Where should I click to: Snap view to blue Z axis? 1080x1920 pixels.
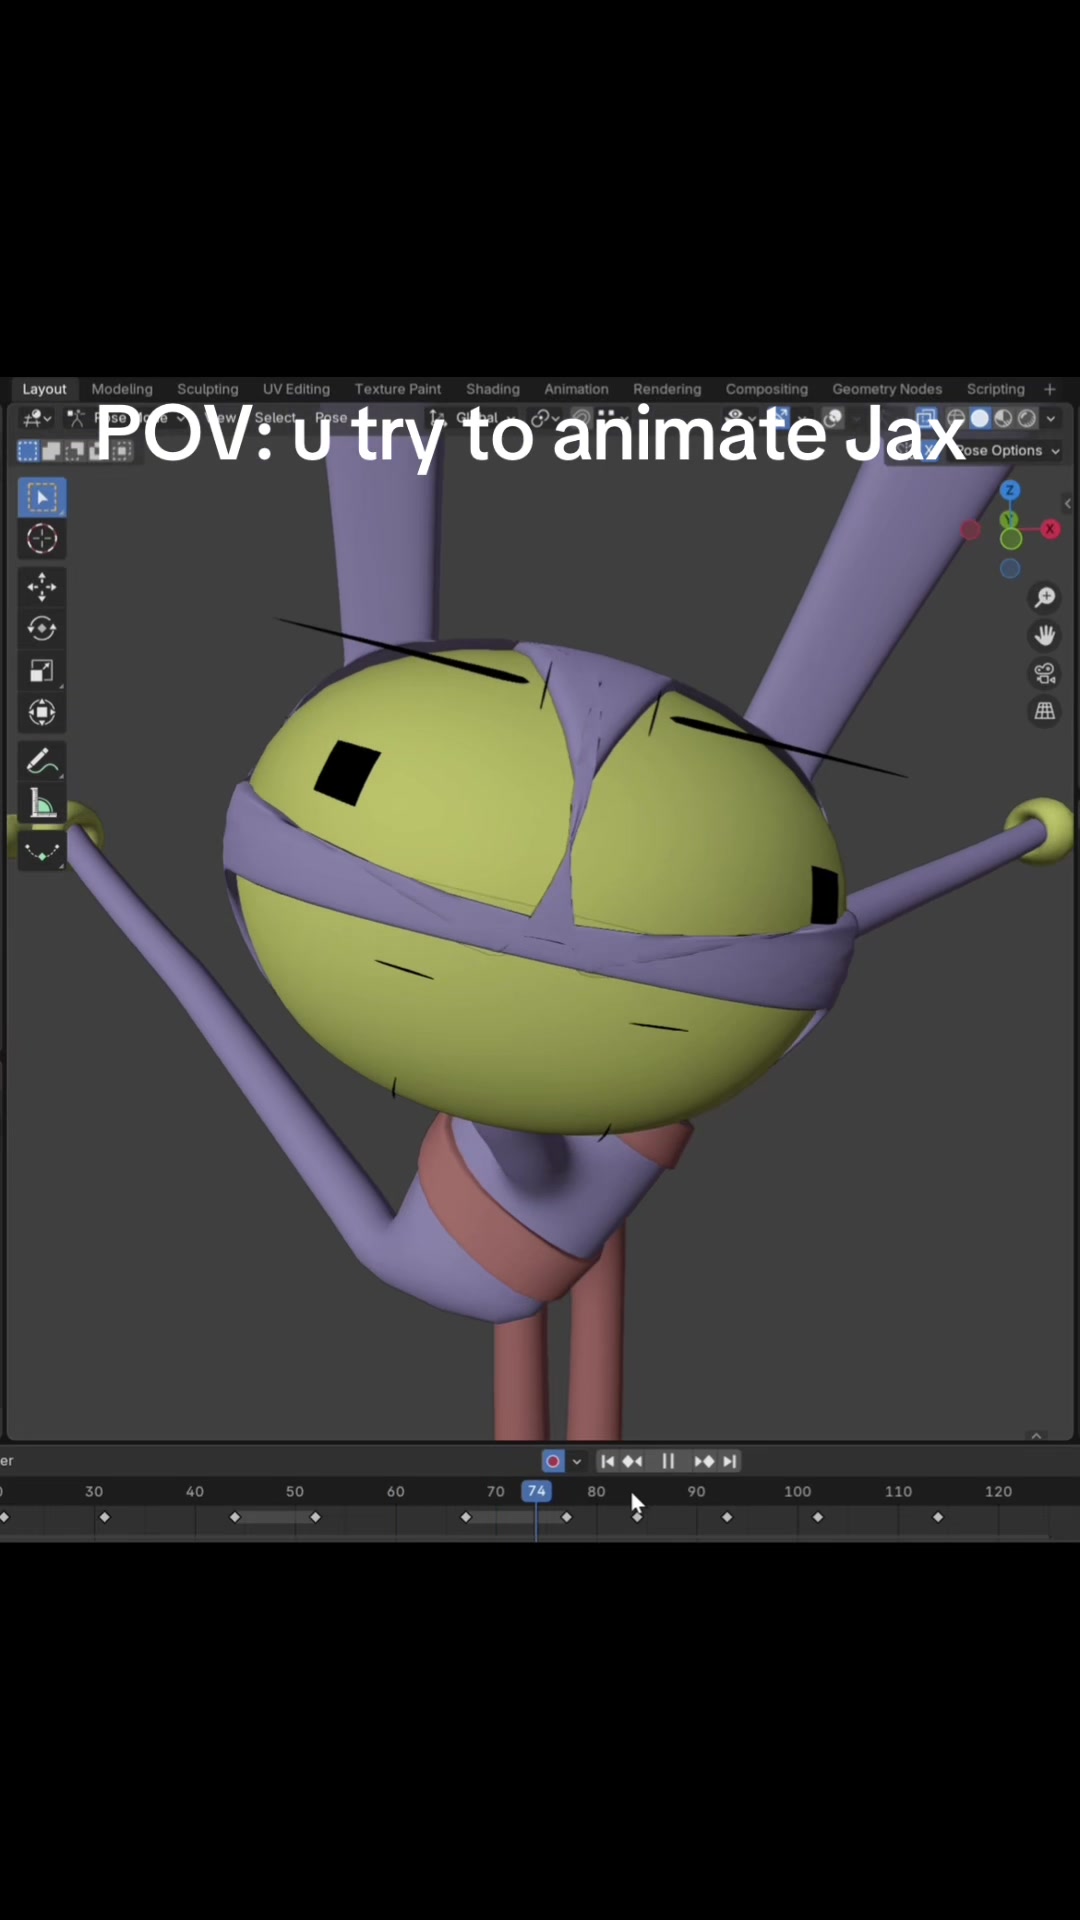pyautogui.click(x=1010, y=490)
